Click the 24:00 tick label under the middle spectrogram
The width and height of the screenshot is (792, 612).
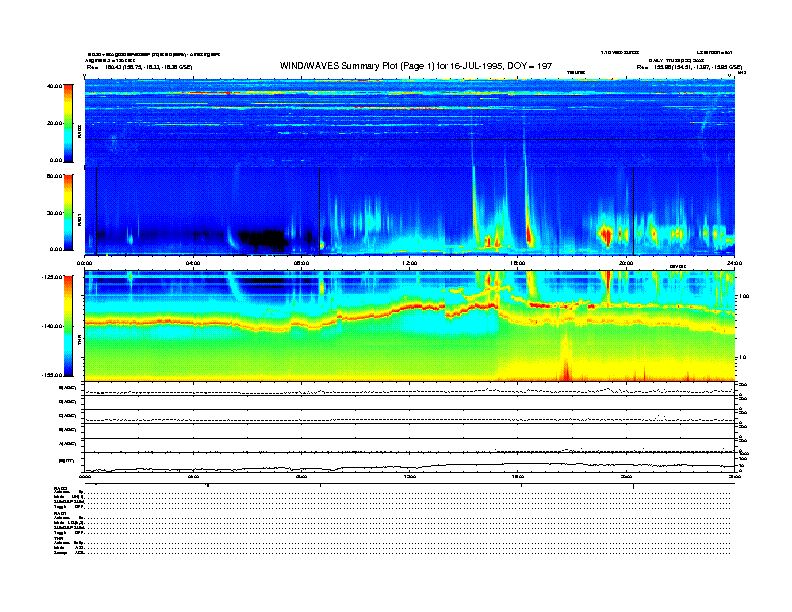(x=734, y=263)
